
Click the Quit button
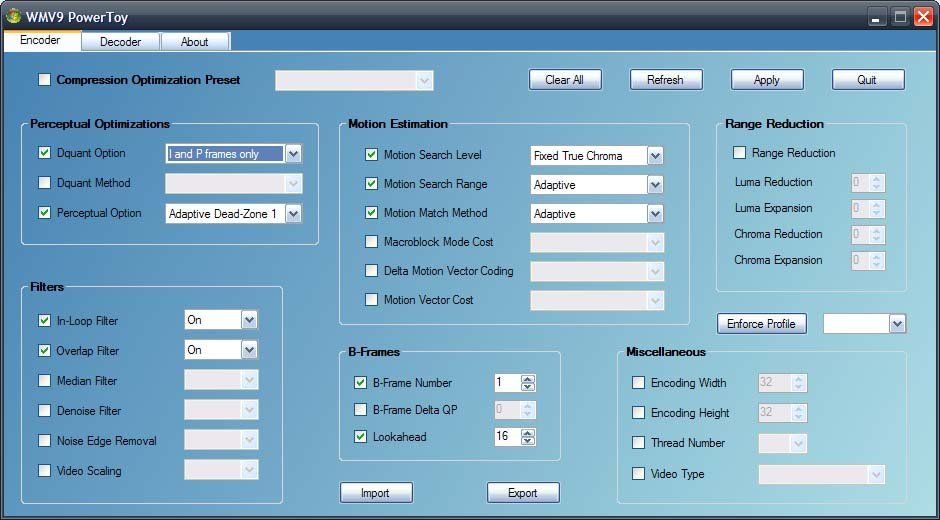[867, 80]
